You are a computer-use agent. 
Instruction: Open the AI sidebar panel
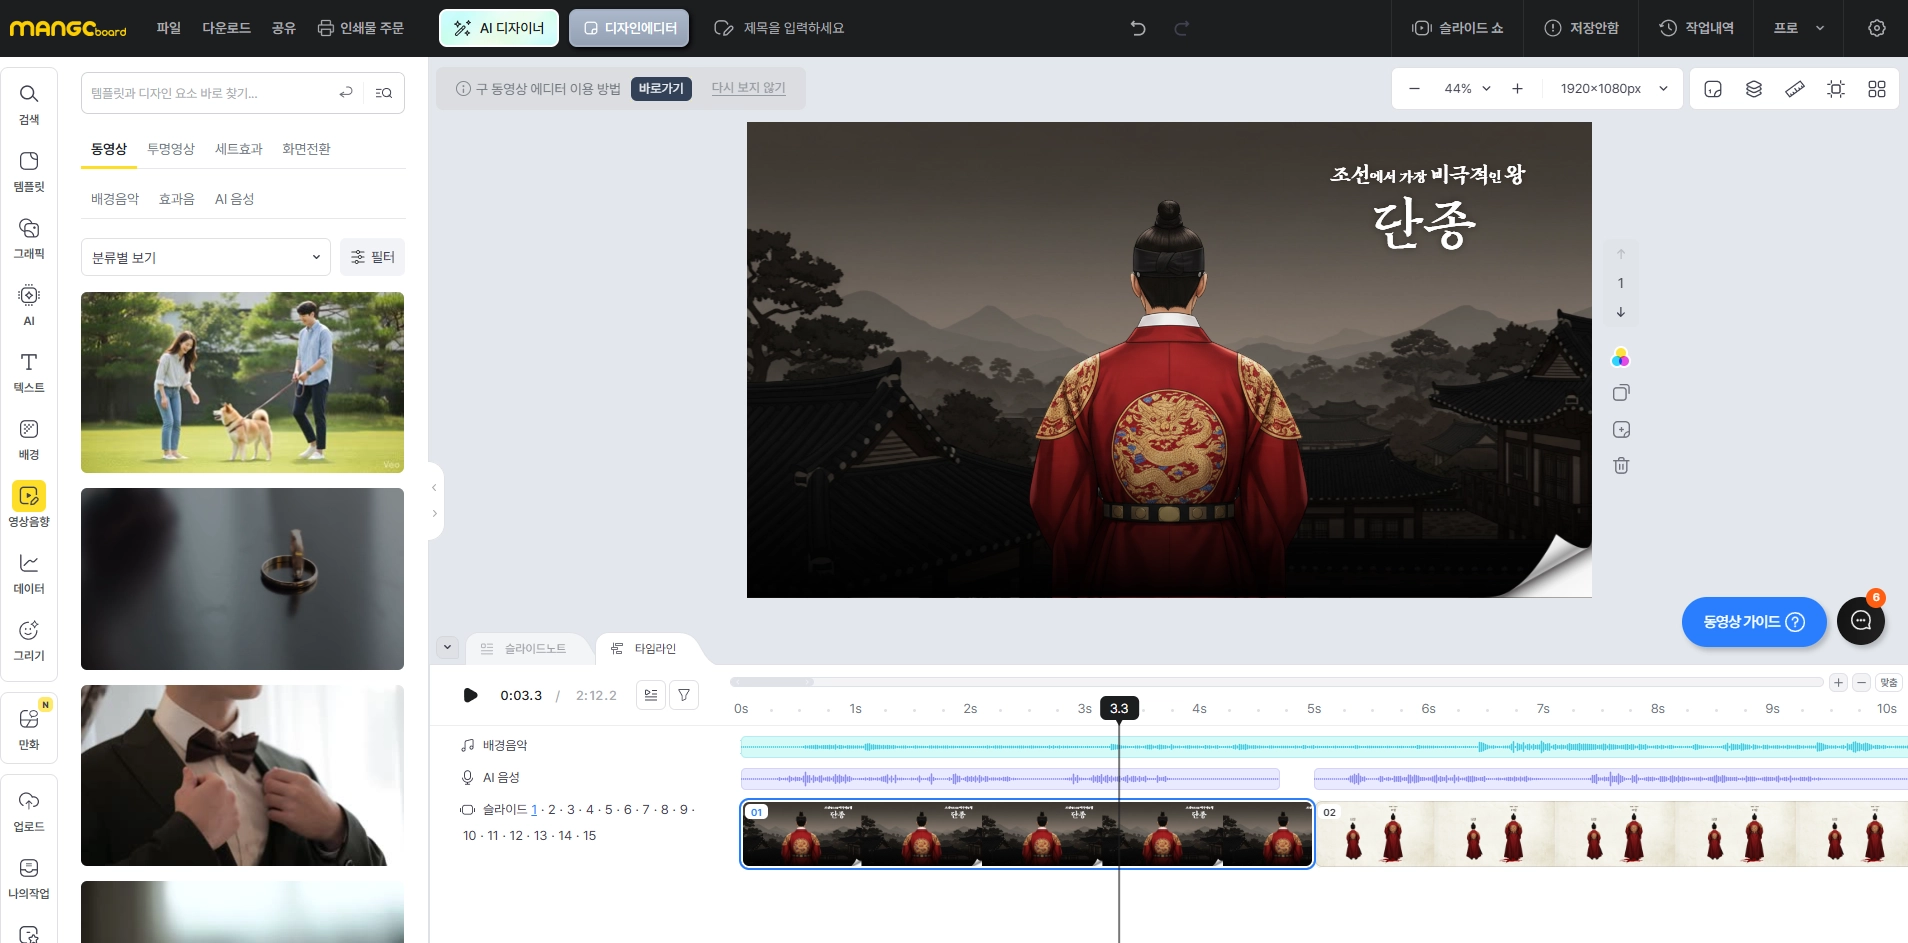tap(29, 305)
